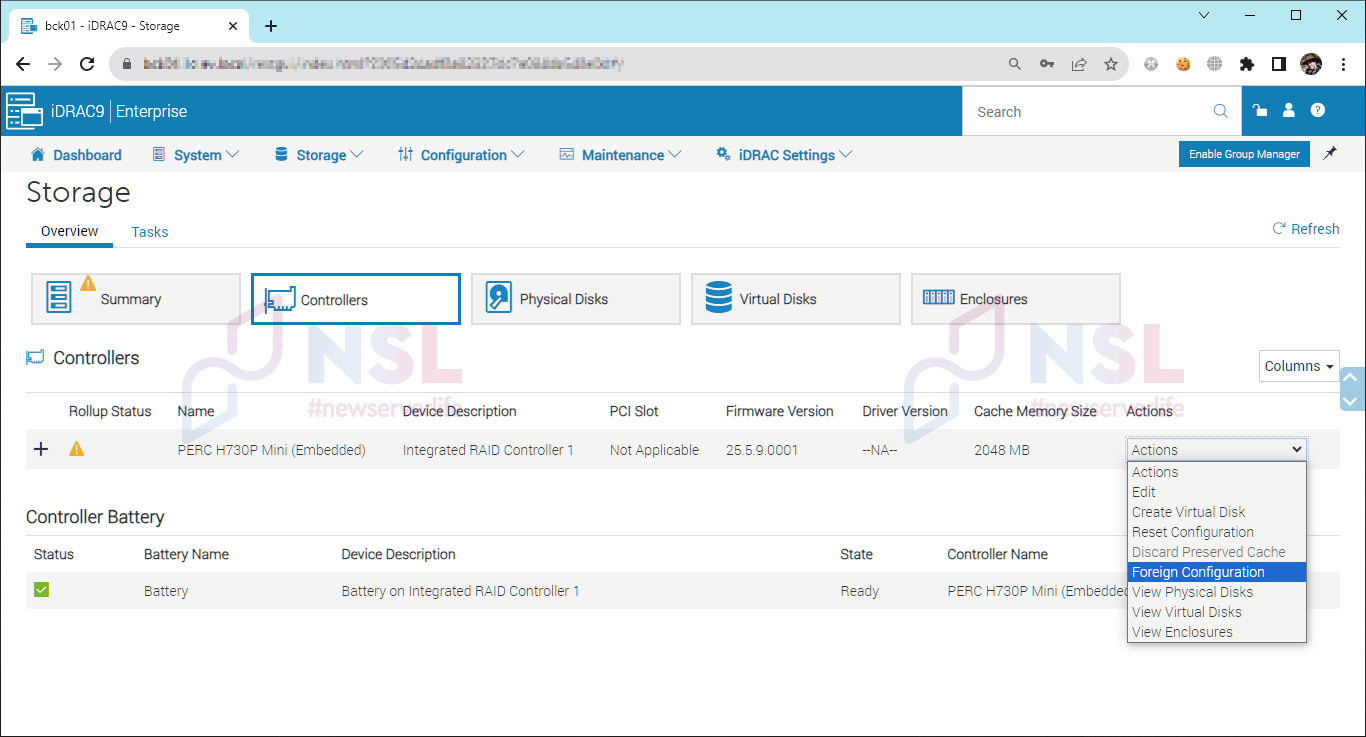Open the tab search chevron in title bar
The height and width of the screenshot is (737, 1366).
tap(1204, 15)
